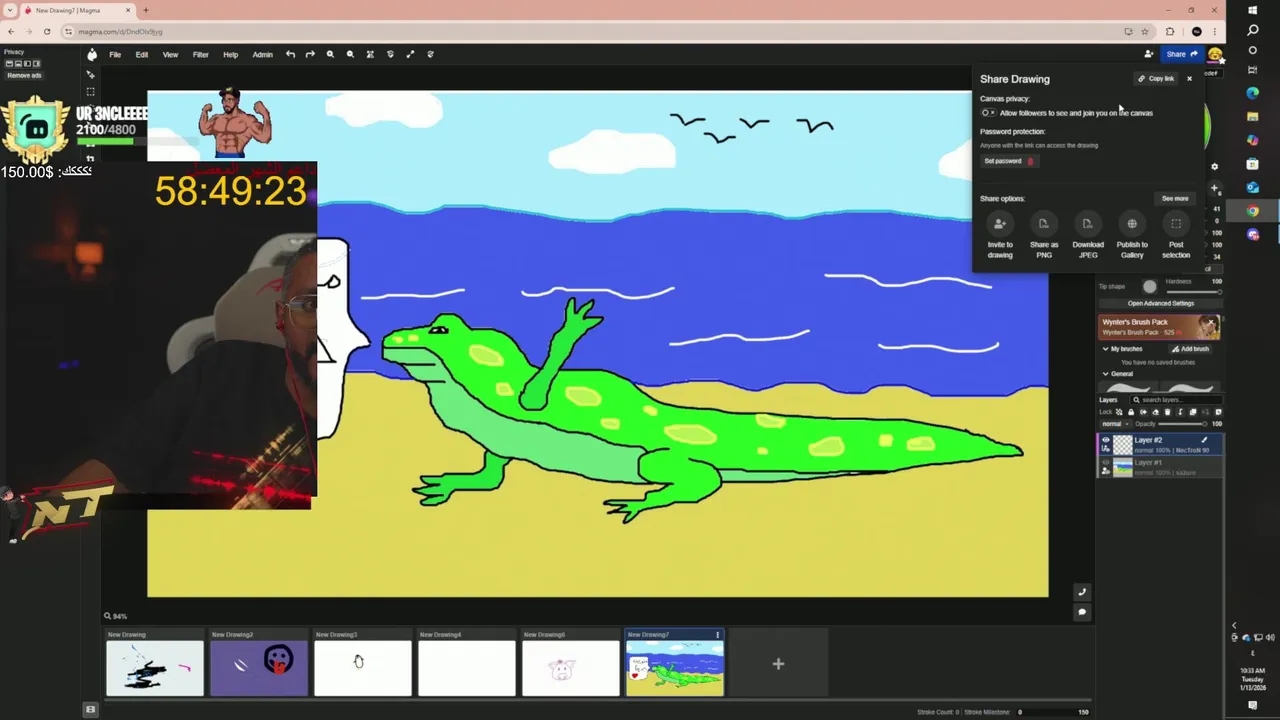Image resolution: width=1280 pixels, height=720 pixels.
Task: Undo the last stroke
Action: click(290, 54)
